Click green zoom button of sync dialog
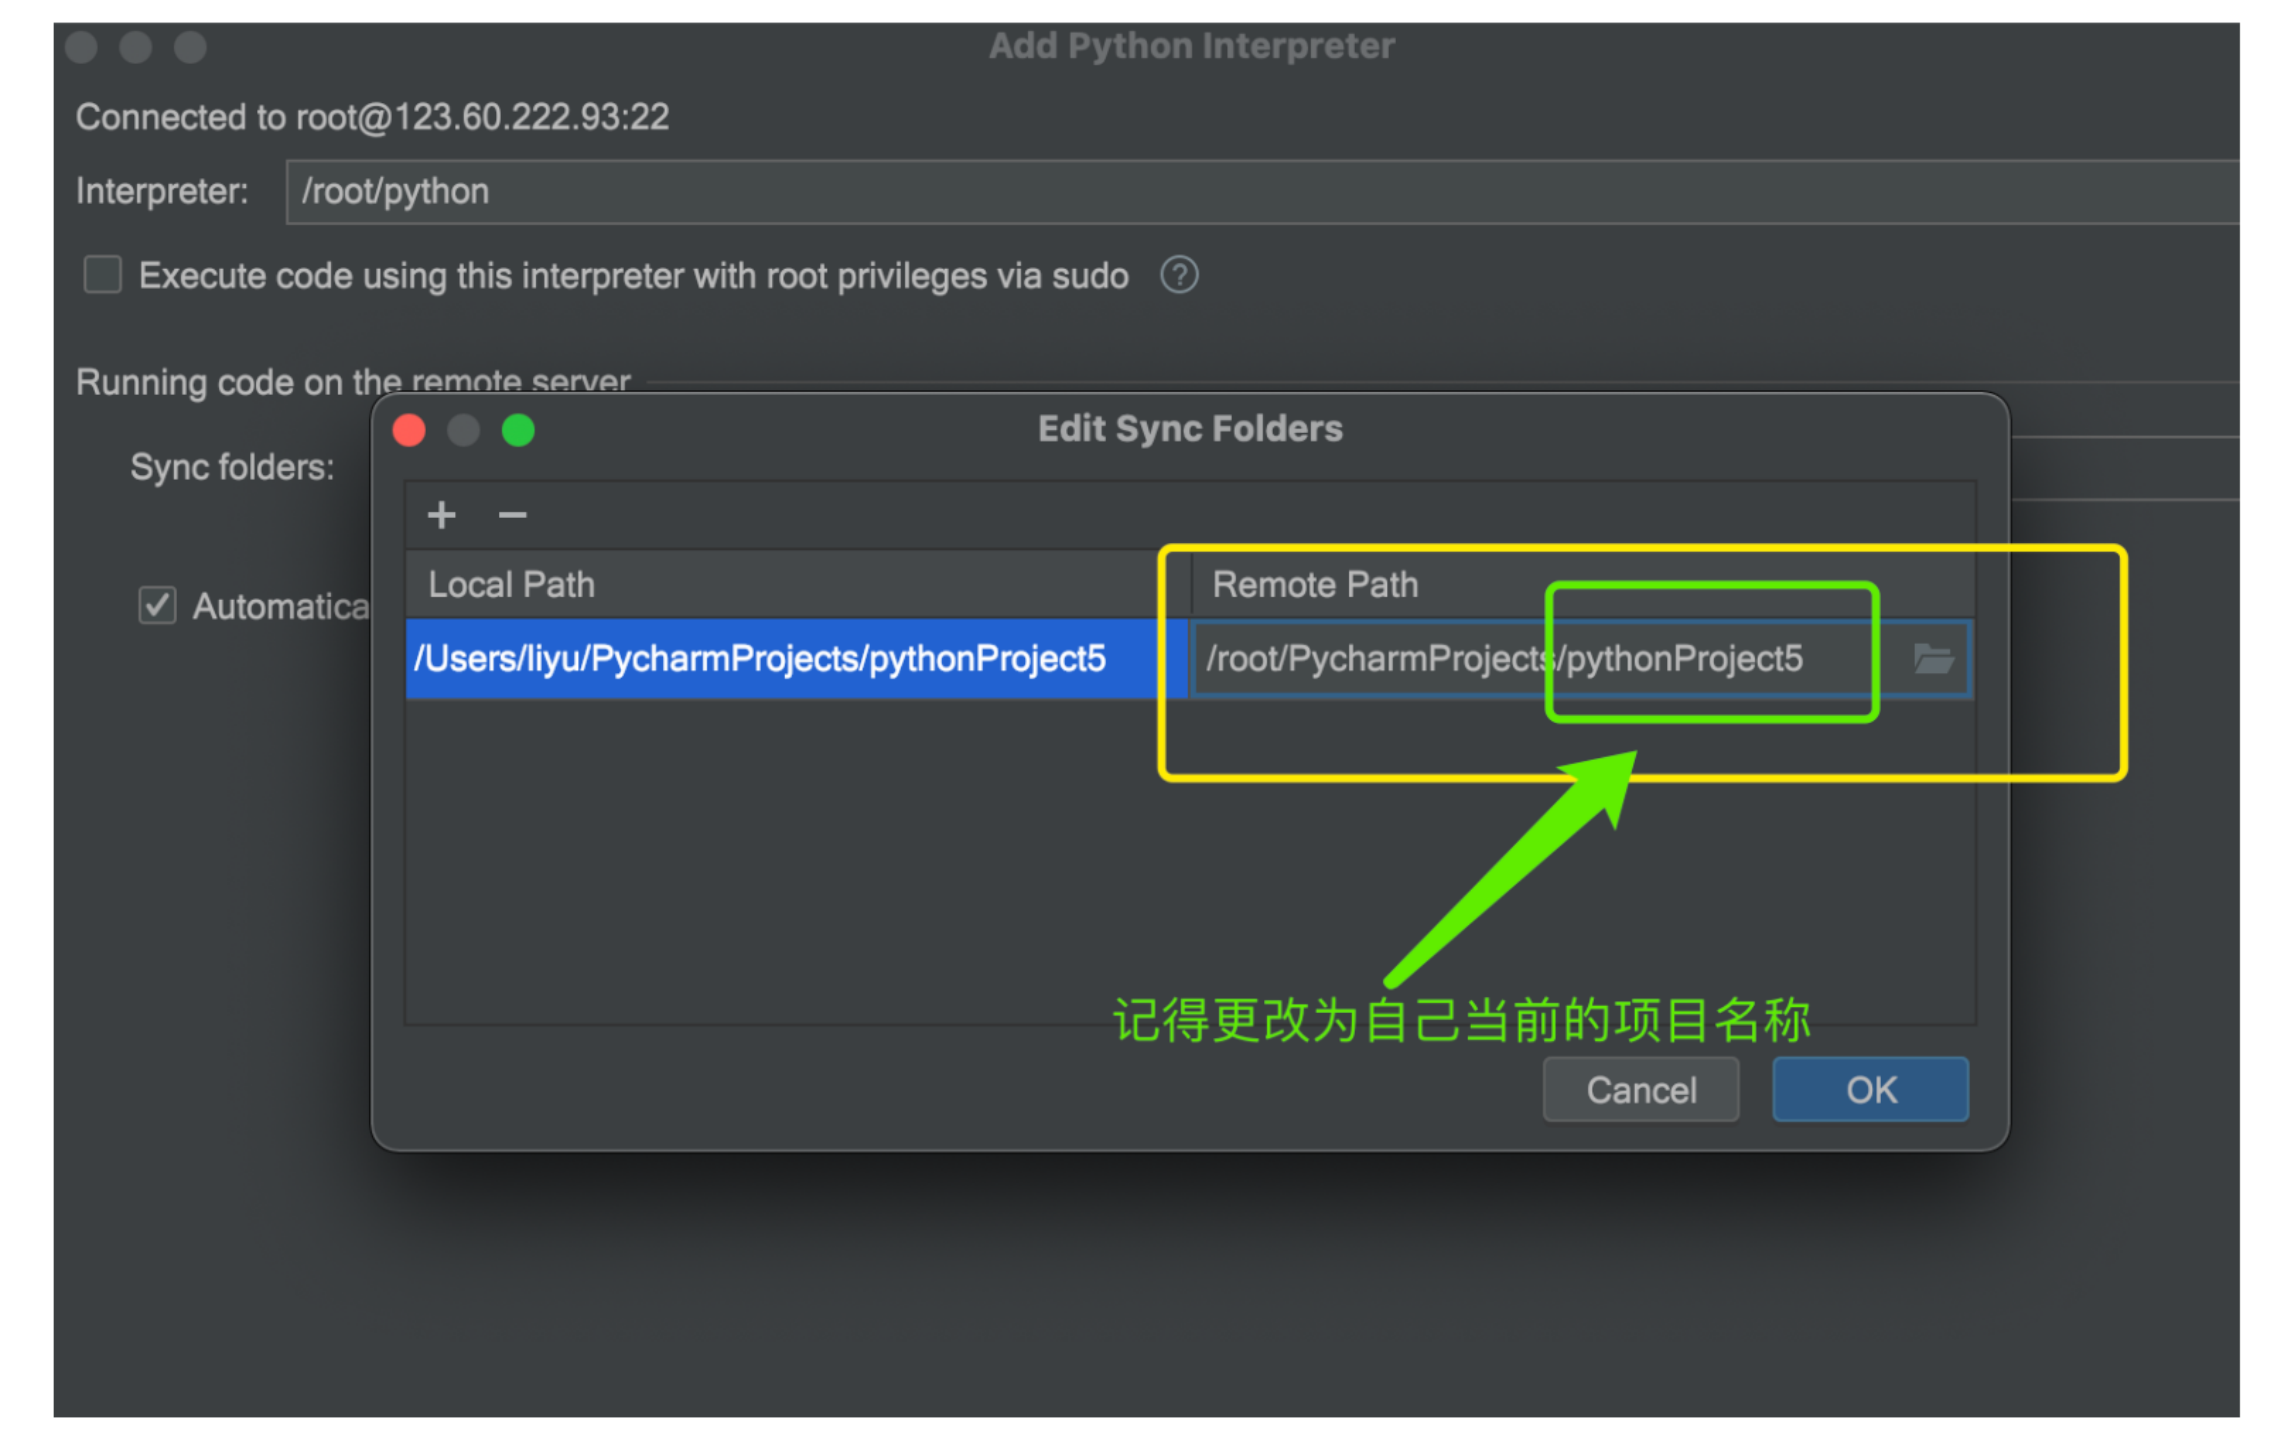The width and height of the screenshot is (2288, 1440). tap(518, 430)
